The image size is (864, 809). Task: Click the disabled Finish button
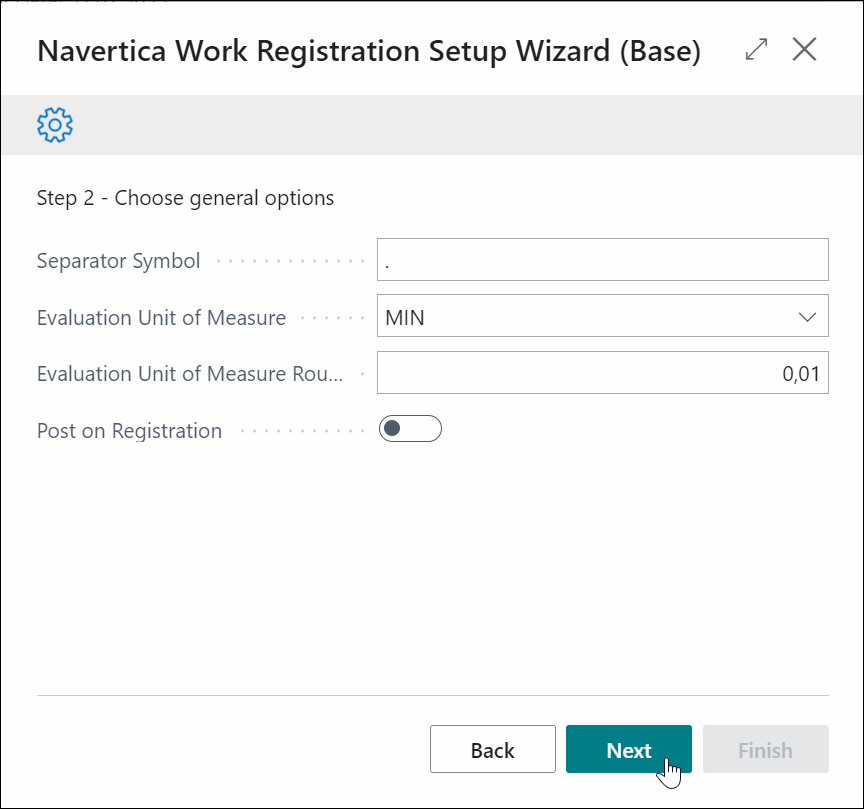tap(765, 749)
